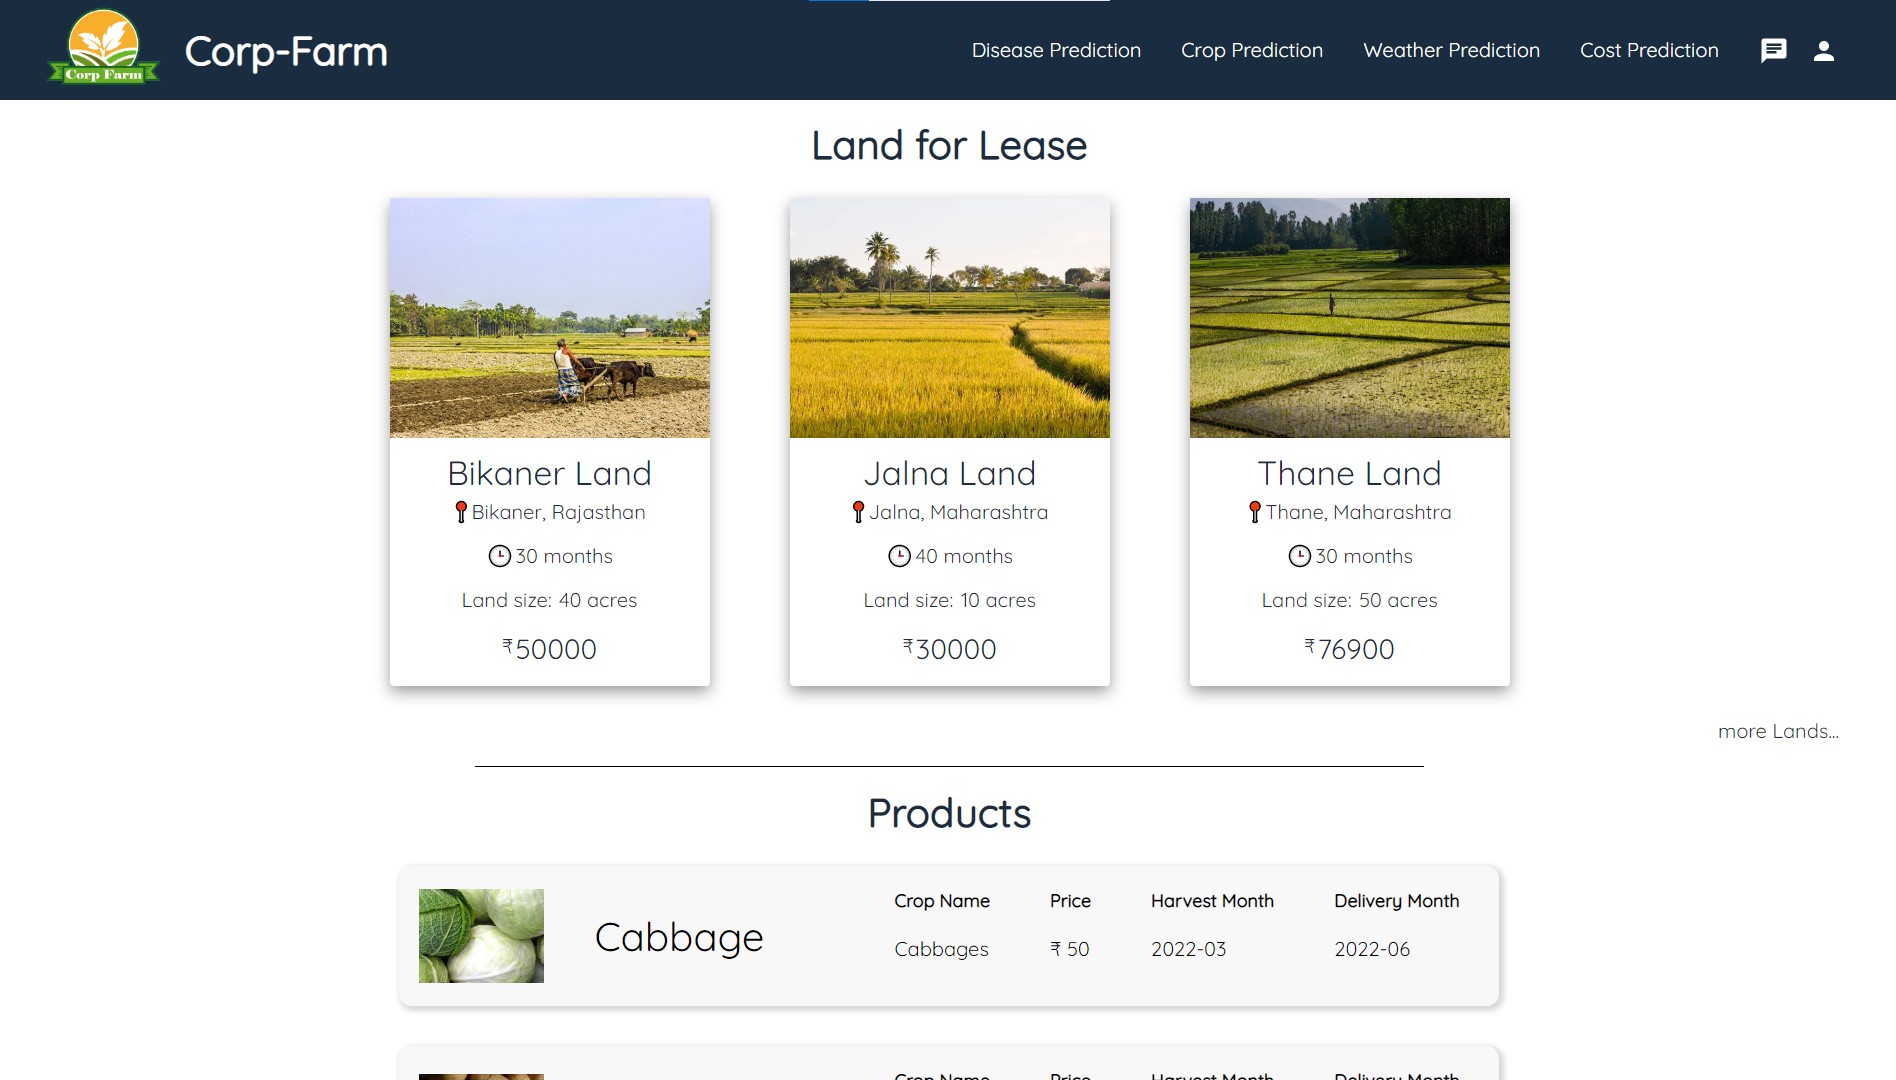Open Disease Prediction page
This screenshot has width=1896, height=1080.
[1056, 50]
